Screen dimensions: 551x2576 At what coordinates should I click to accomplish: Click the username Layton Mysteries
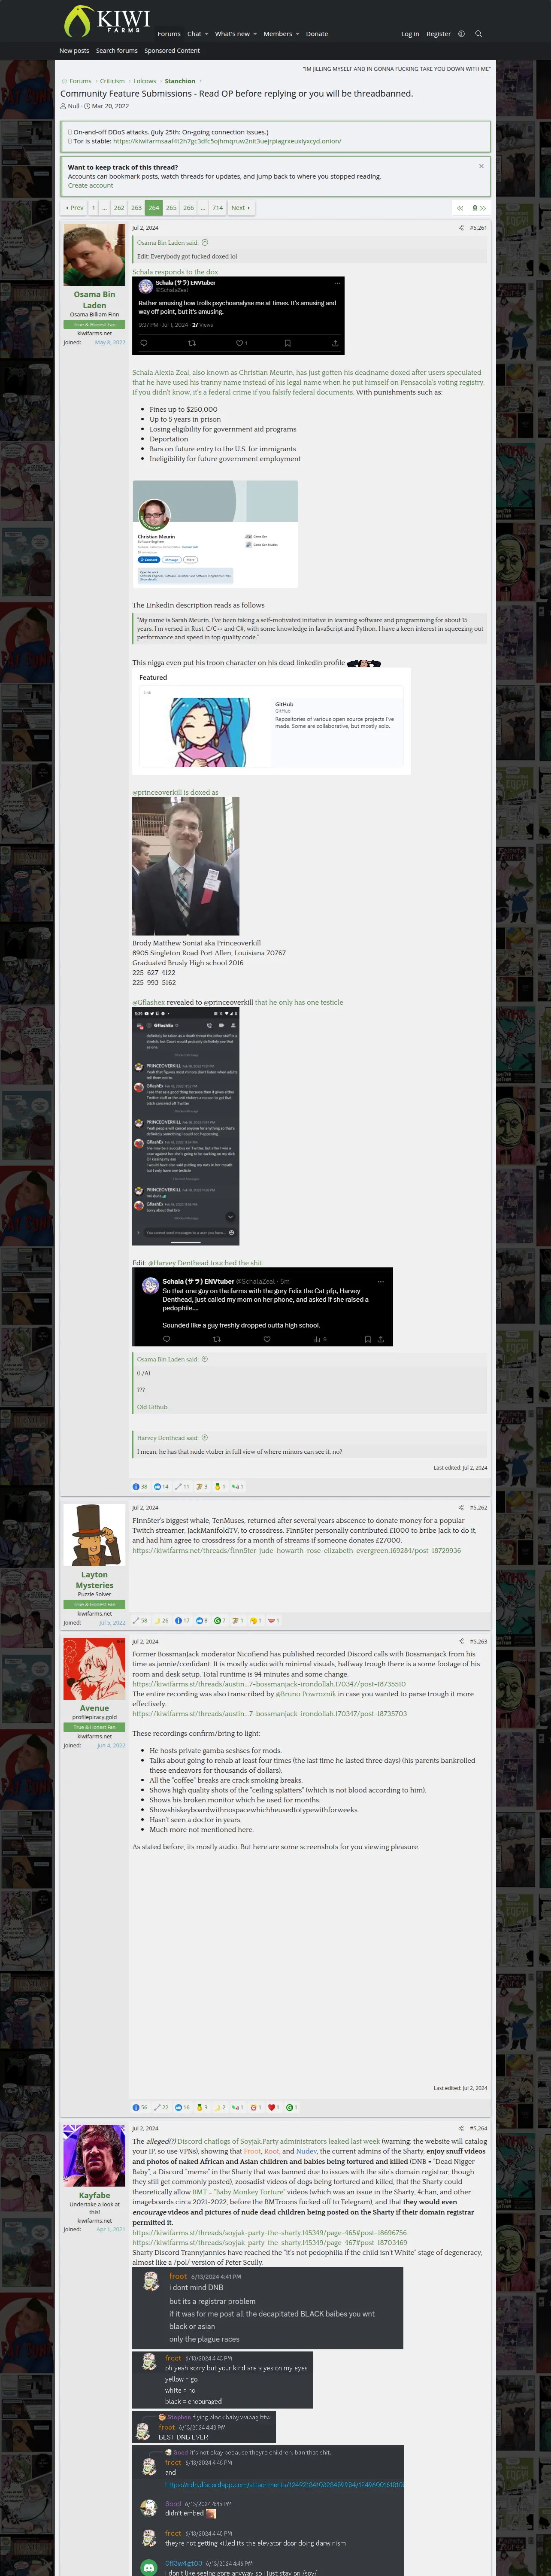click(94, 1580)
